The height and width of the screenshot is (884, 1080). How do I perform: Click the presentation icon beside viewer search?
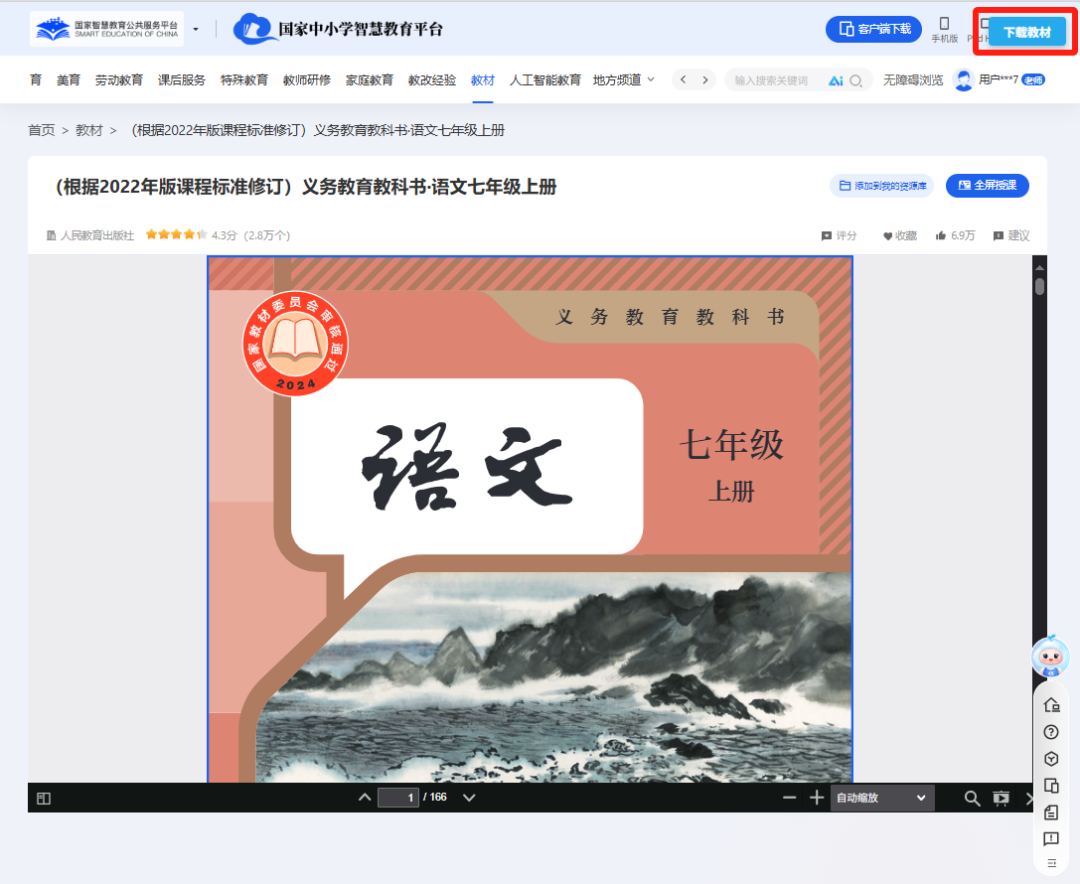coord(1001,798)
